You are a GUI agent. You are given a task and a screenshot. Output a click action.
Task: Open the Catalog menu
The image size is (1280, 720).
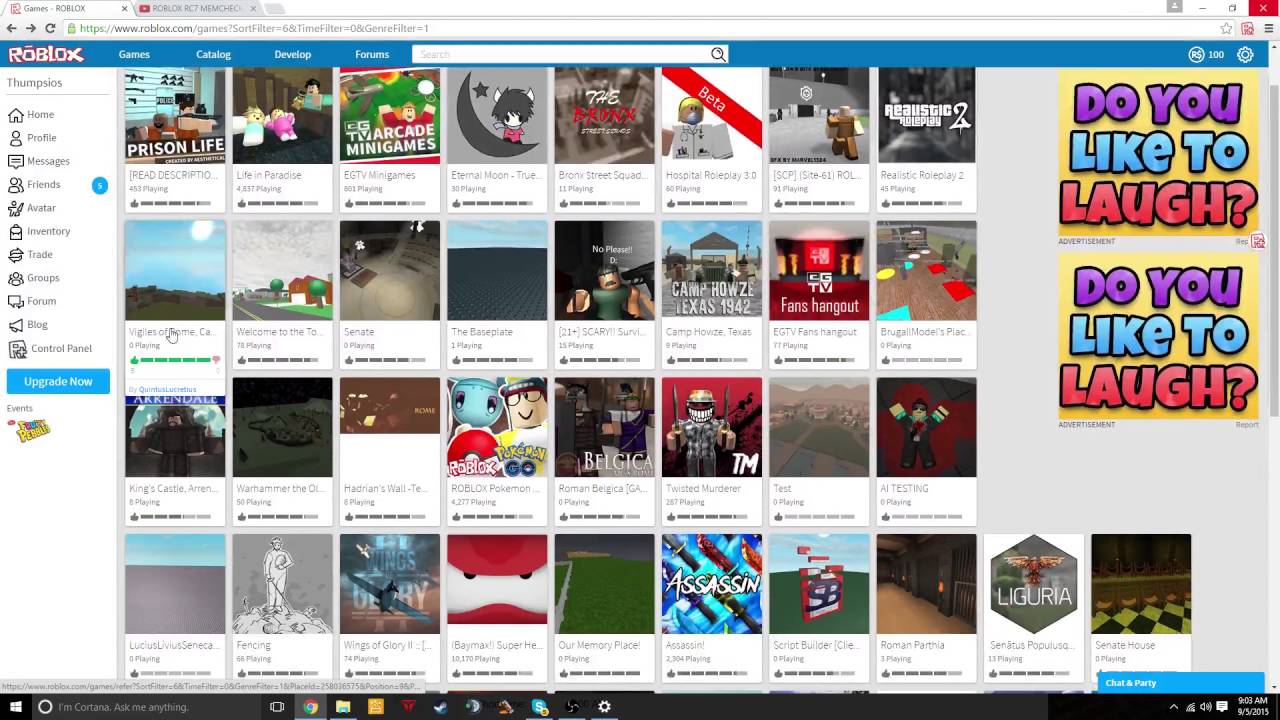(213, 54)
